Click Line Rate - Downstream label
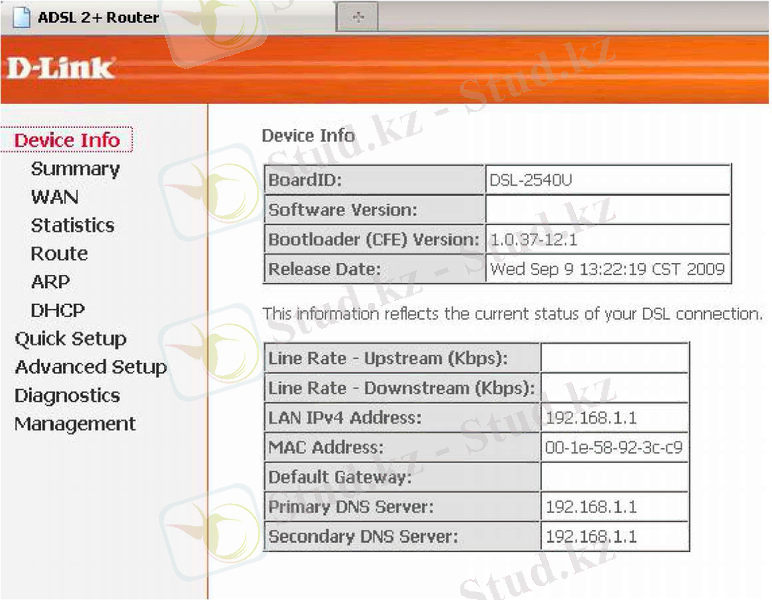Viewport: 772px width, 600px height. click(x=402, y=388)
